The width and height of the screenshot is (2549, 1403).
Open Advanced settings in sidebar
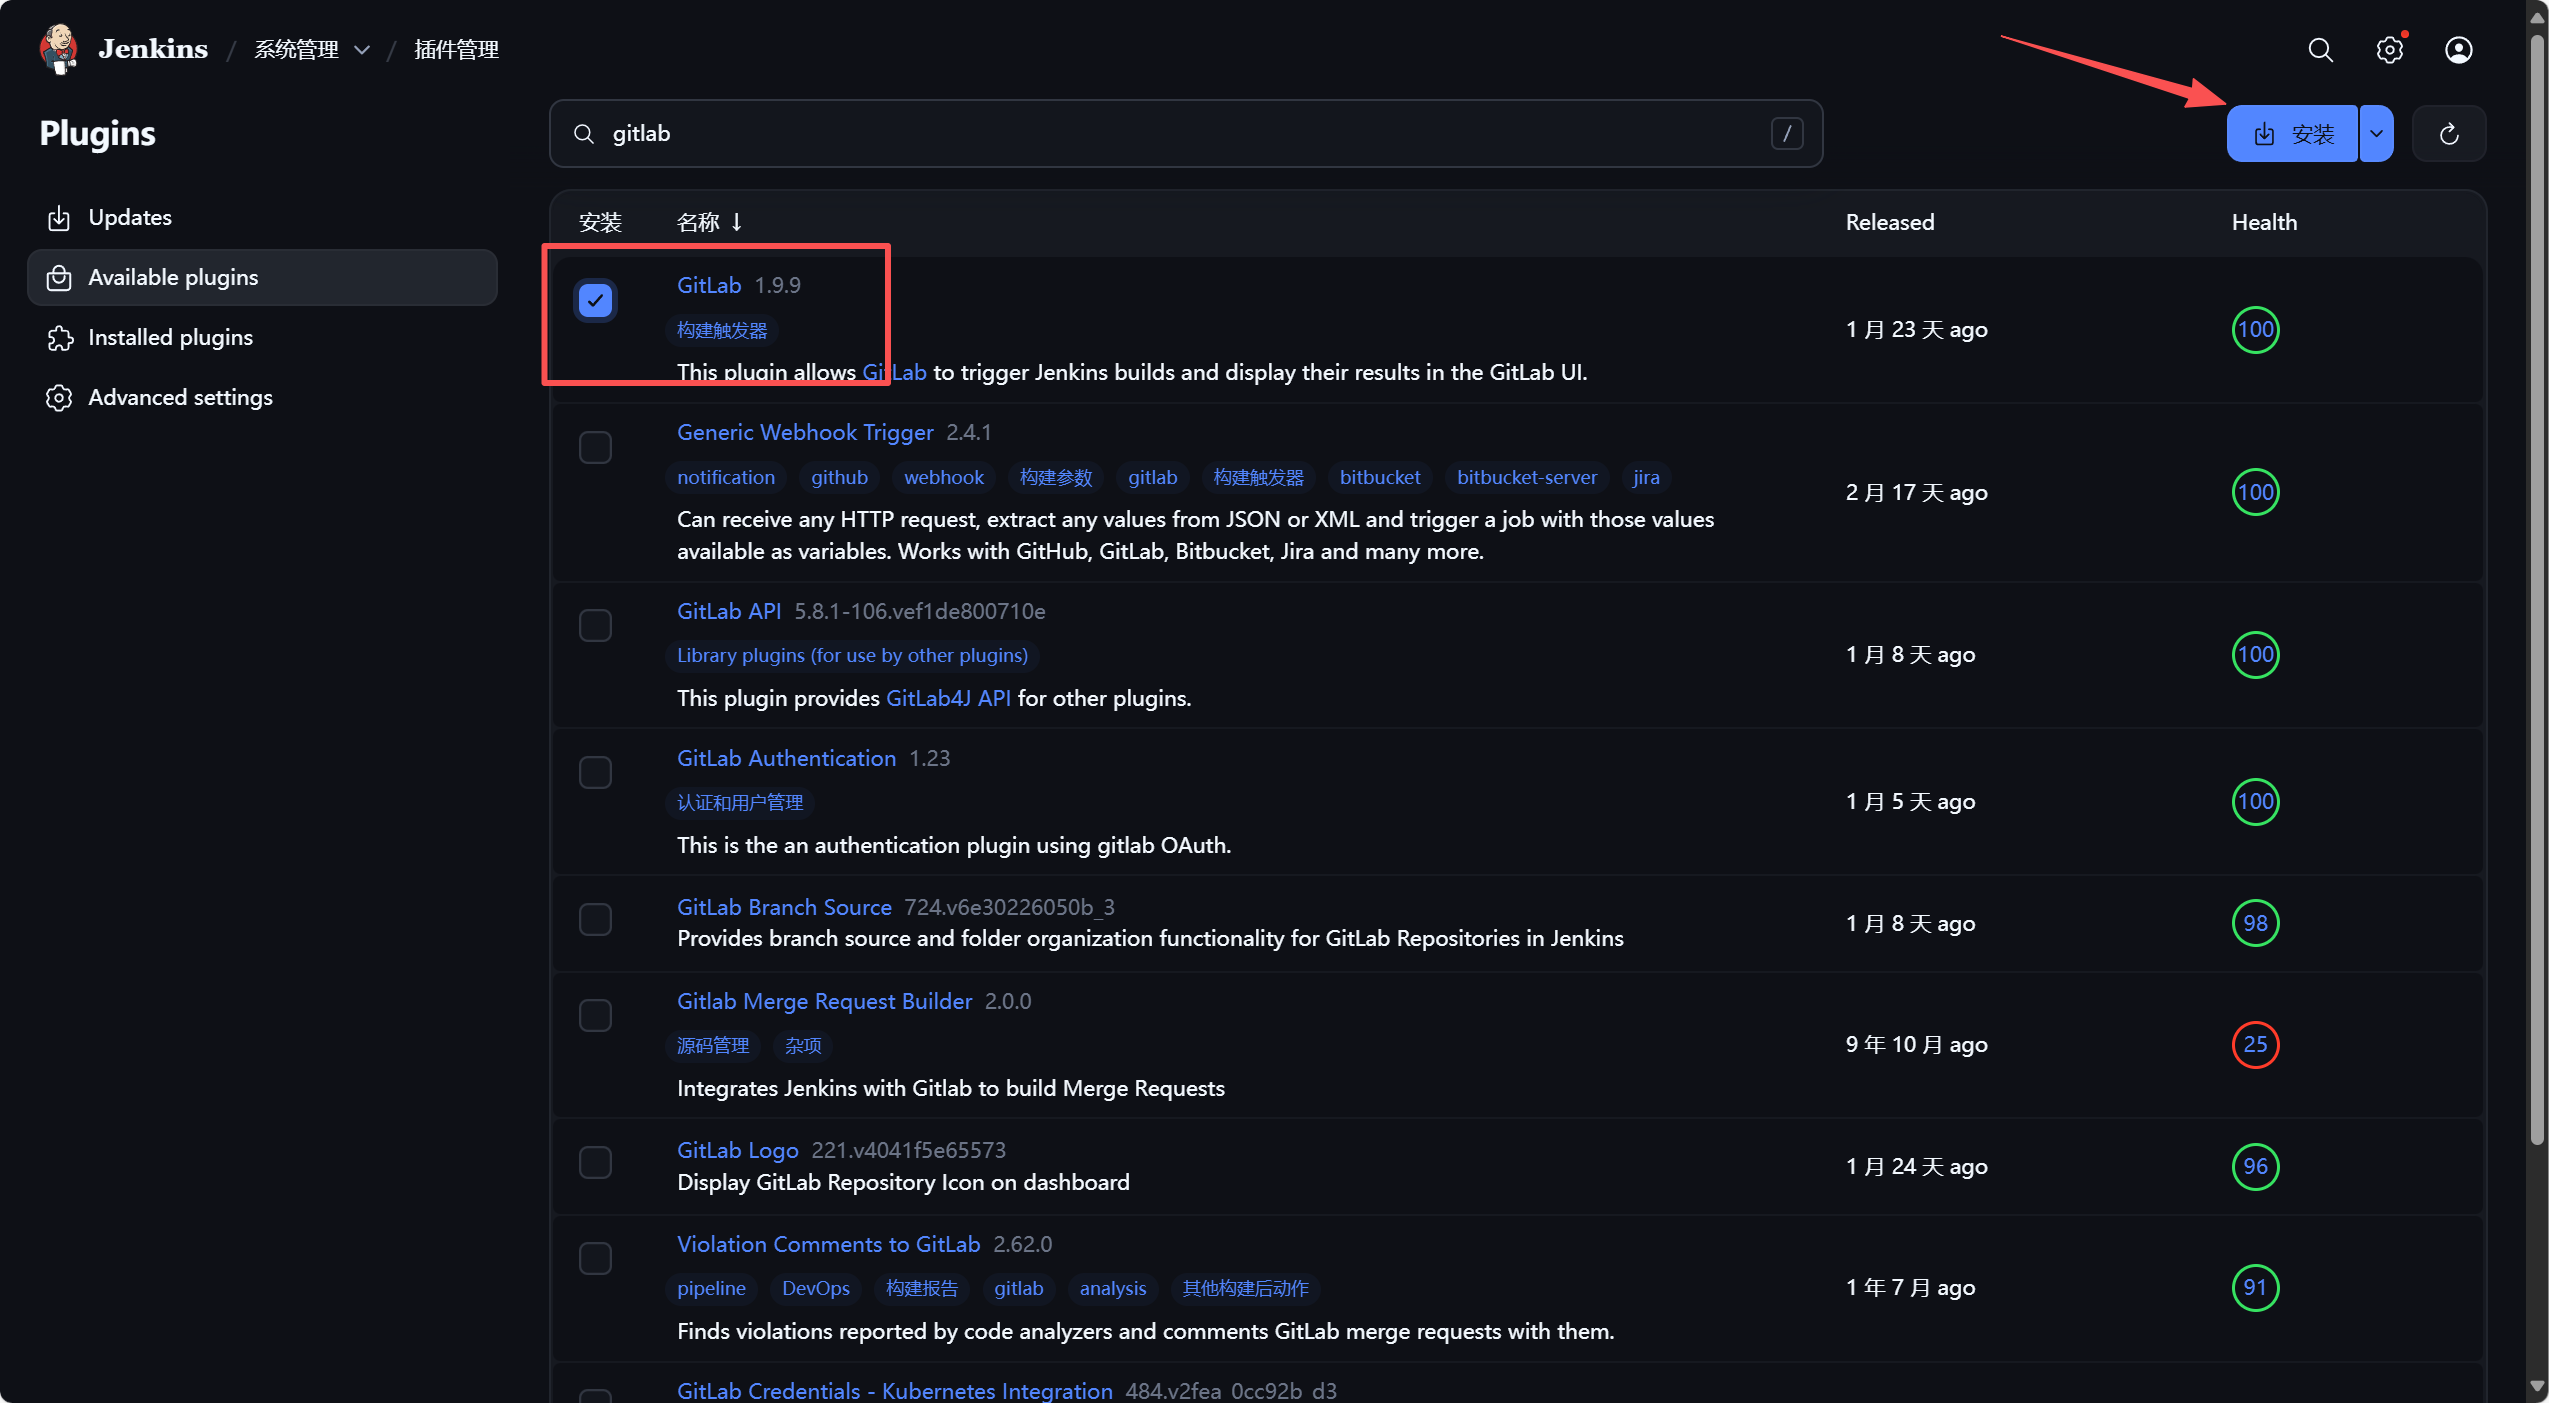point(180,398)
